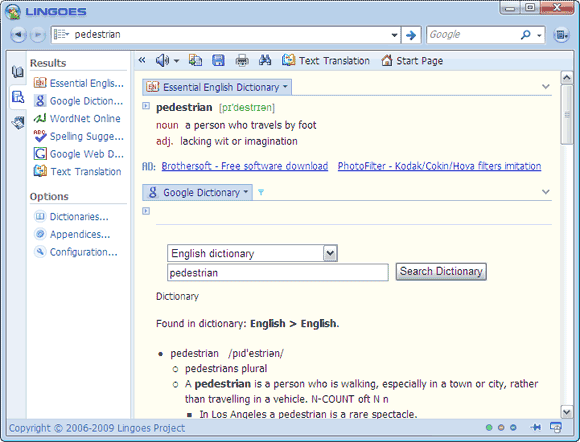Screen dimensions: 580x442
Task: Click the Google search magnifier icon
Action: click(x=525, y=35)
